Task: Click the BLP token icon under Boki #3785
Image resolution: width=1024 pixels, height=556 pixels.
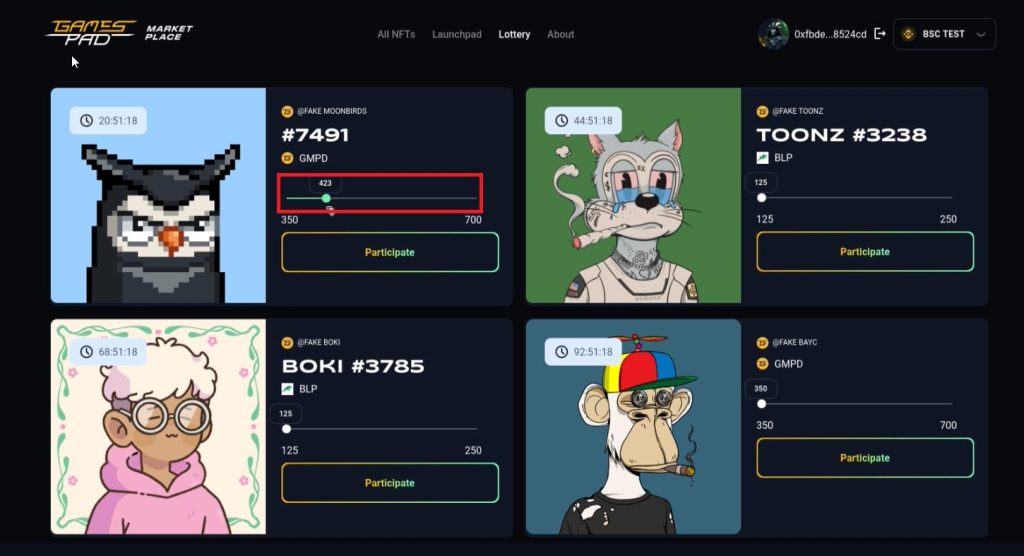Action: coord(287,389)
